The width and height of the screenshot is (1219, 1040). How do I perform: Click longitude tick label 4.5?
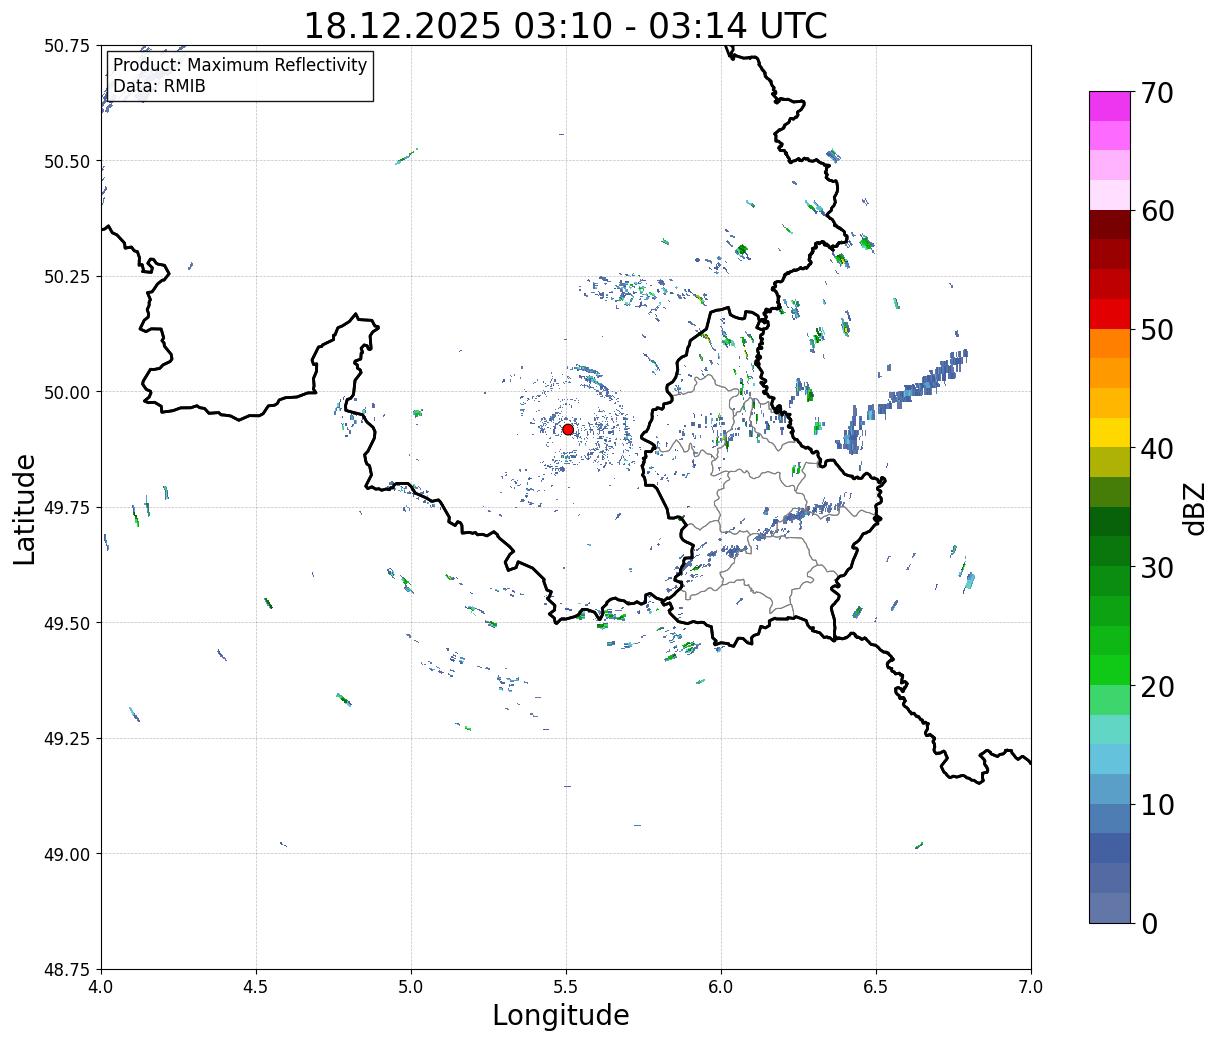(x=256, y=986)
